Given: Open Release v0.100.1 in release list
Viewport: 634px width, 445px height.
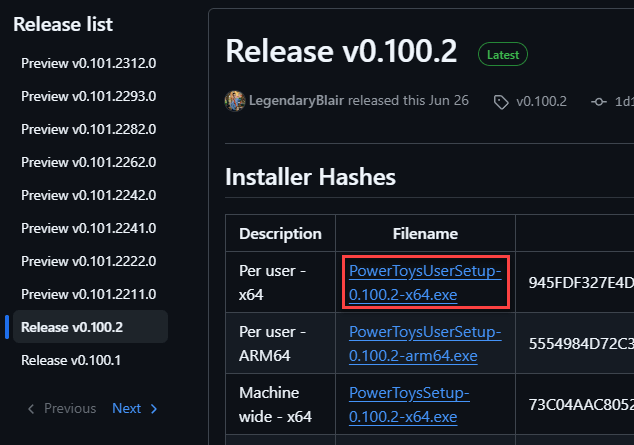Looking at the screenshot, I should click(71, 360).
